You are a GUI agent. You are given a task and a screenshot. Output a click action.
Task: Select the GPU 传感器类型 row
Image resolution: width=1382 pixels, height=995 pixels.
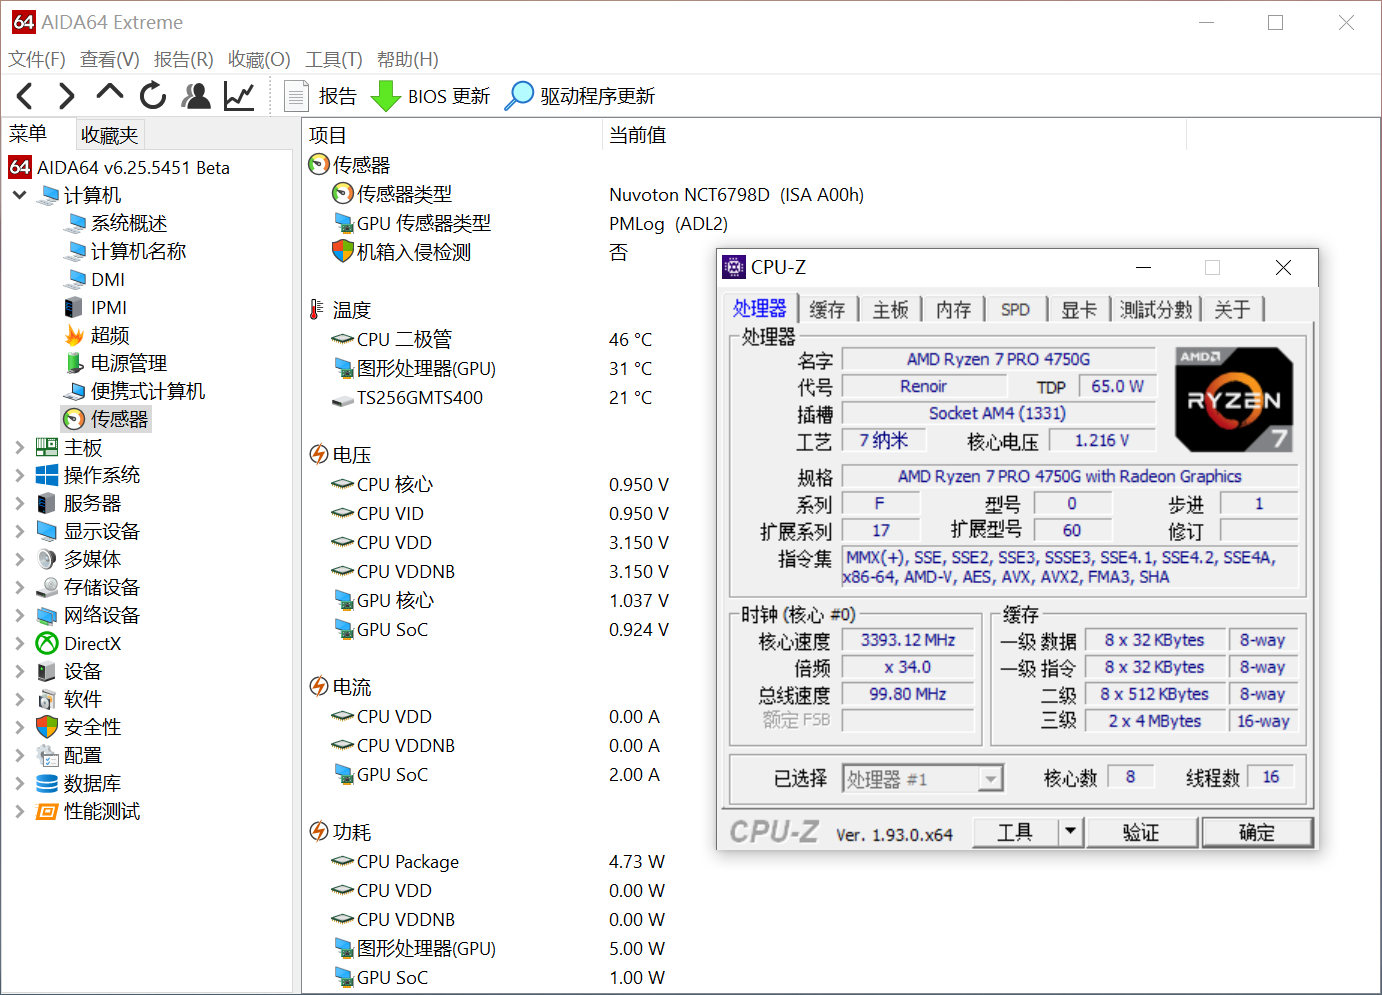(x=424, y=223)
